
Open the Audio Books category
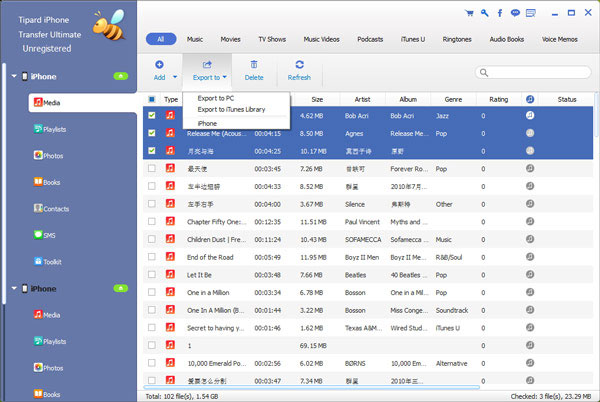(507, 39)
